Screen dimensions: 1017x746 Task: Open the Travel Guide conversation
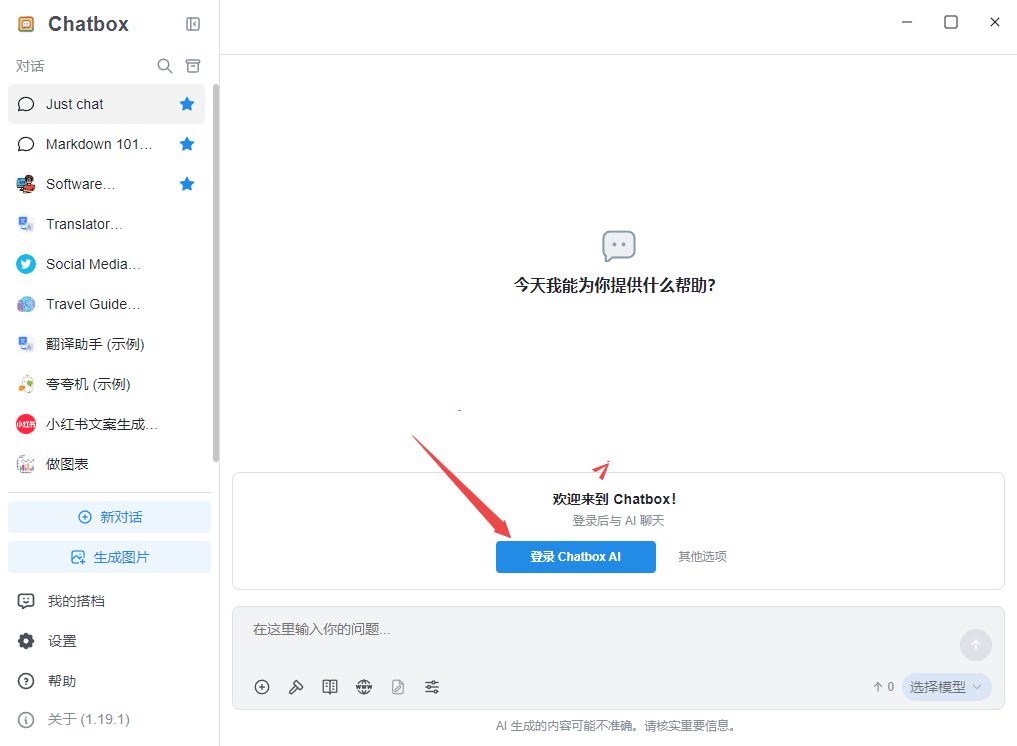(x=93, y=304)
